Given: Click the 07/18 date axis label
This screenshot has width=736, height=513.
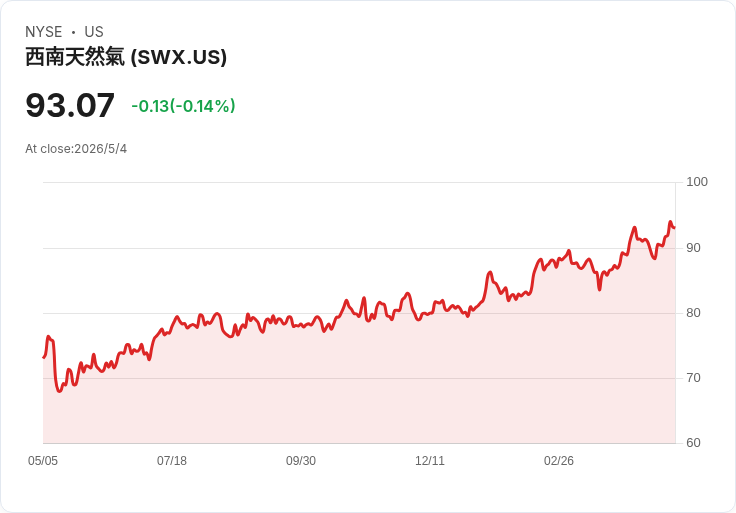Looking at the screenshot, I should point(172,461).
